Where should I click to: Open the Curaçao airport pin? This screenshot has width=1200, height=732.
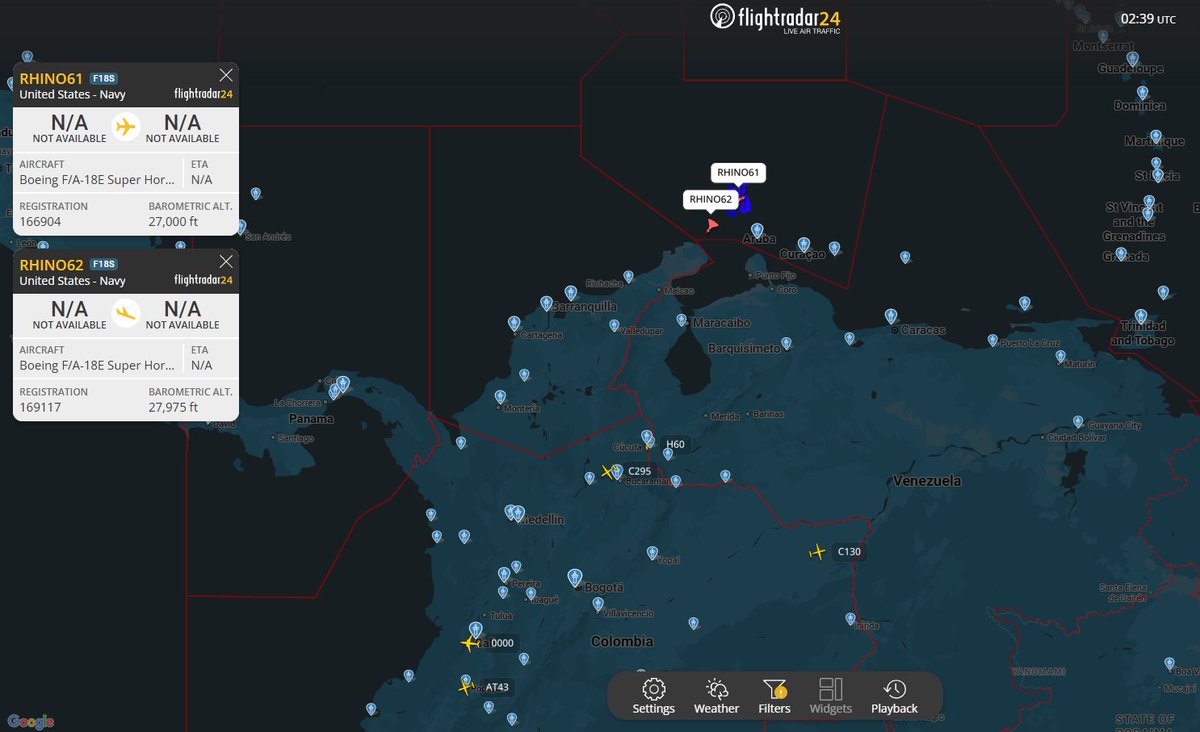coord(804,244)
